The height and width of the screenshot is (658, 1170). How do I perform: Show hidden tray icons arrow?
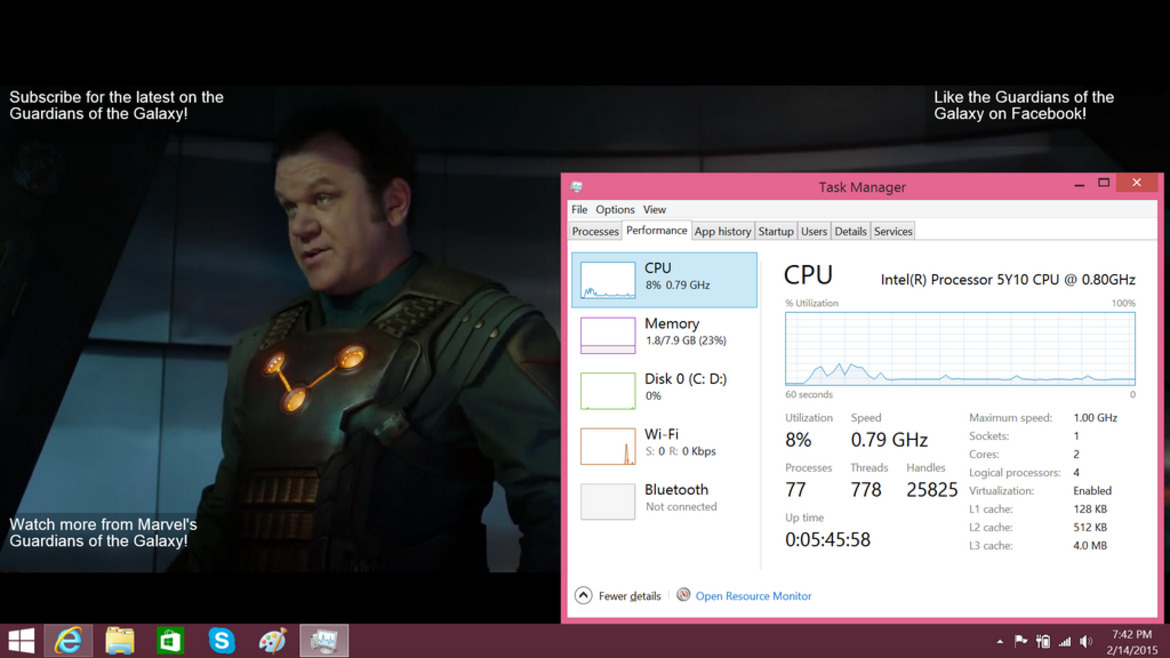pos(1000,642)
